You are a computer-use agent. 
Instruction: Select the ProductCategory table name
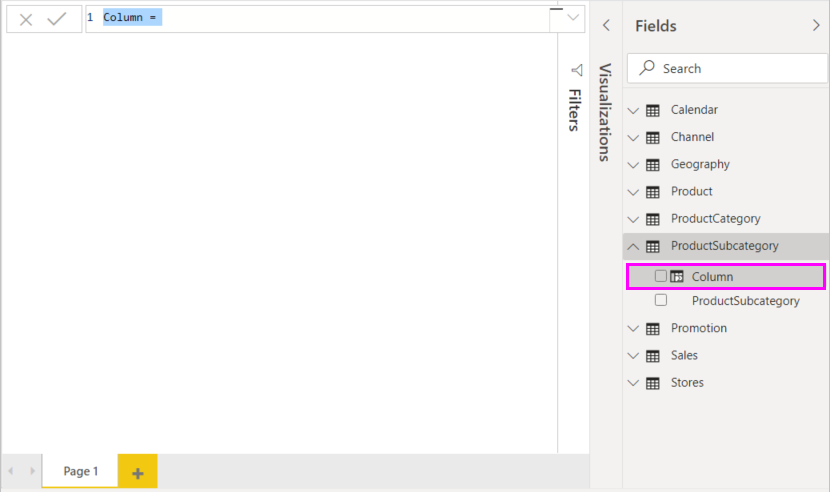click(716, 219)
